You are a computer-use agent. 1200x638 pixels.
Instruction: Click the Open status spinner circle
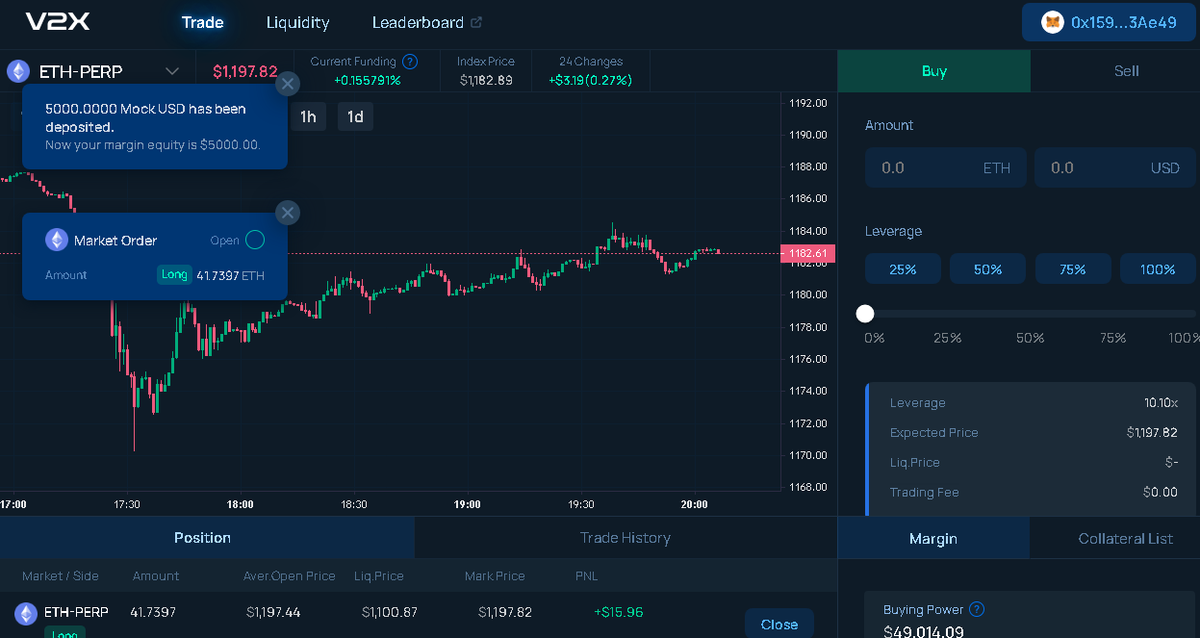tap(255, 240)
